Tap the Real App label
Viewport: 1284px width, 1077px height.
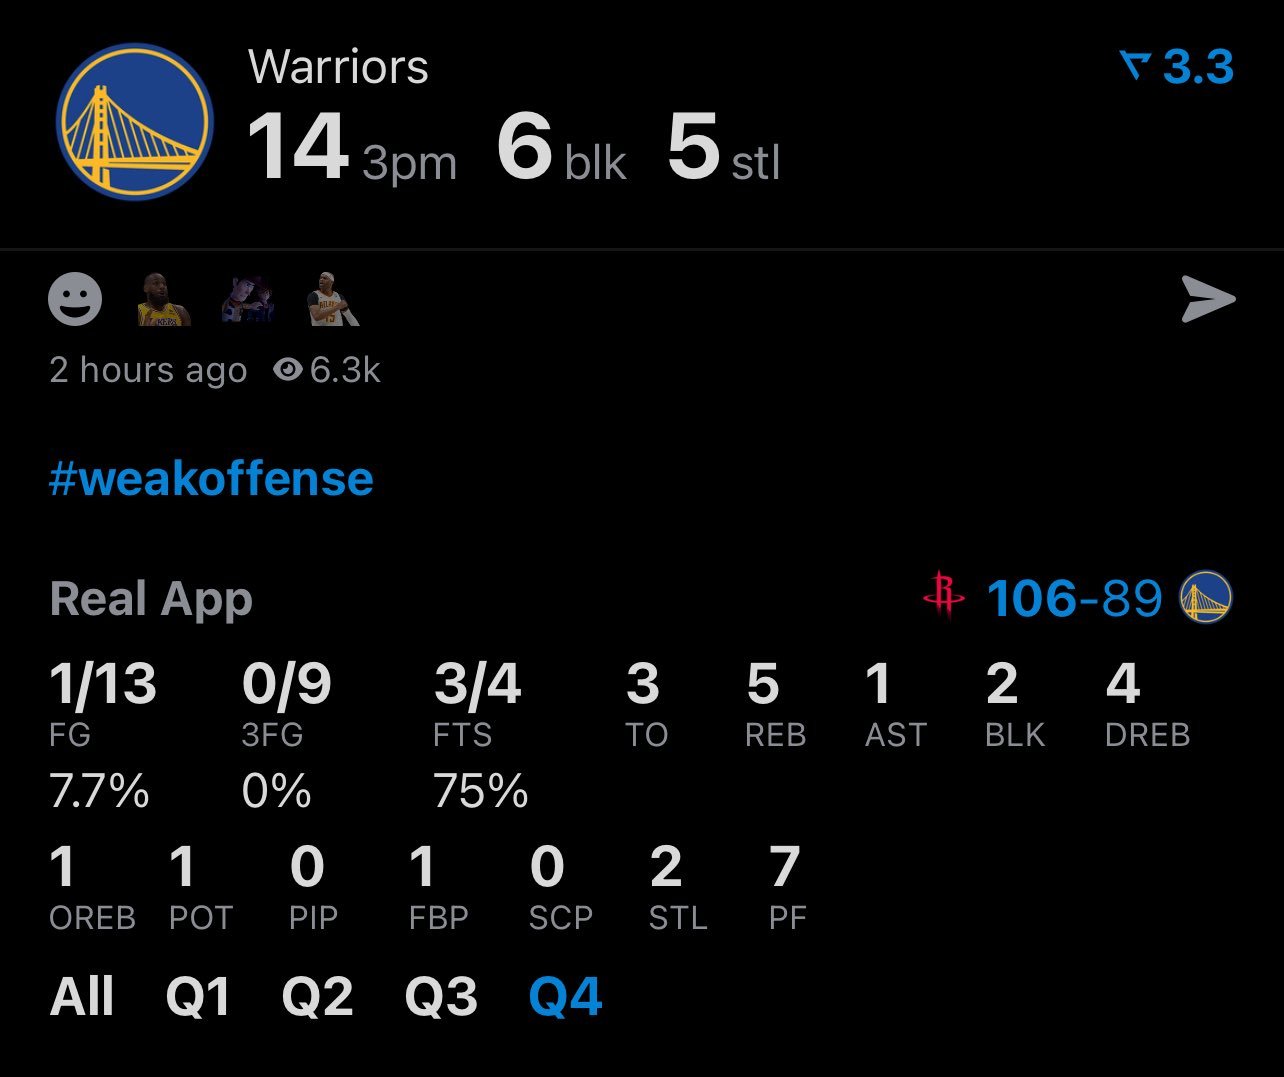pos(151,599)
